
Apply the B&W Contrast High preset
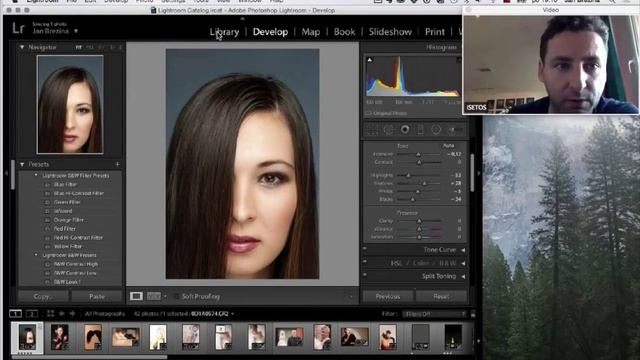[76, 264]
